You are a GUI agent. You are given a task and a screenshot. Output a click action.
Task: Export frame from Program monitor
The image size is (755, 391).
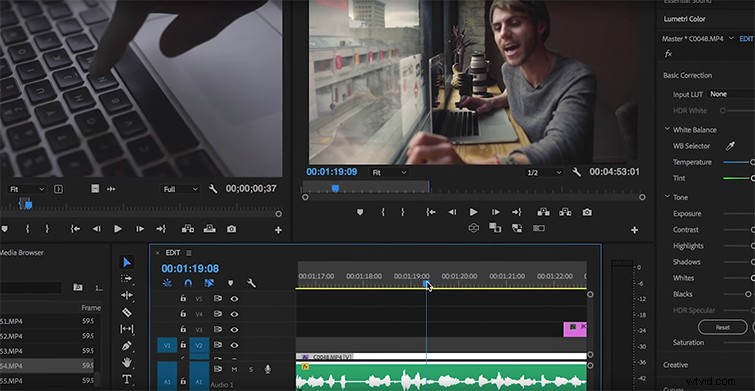(x=587, y=212)
